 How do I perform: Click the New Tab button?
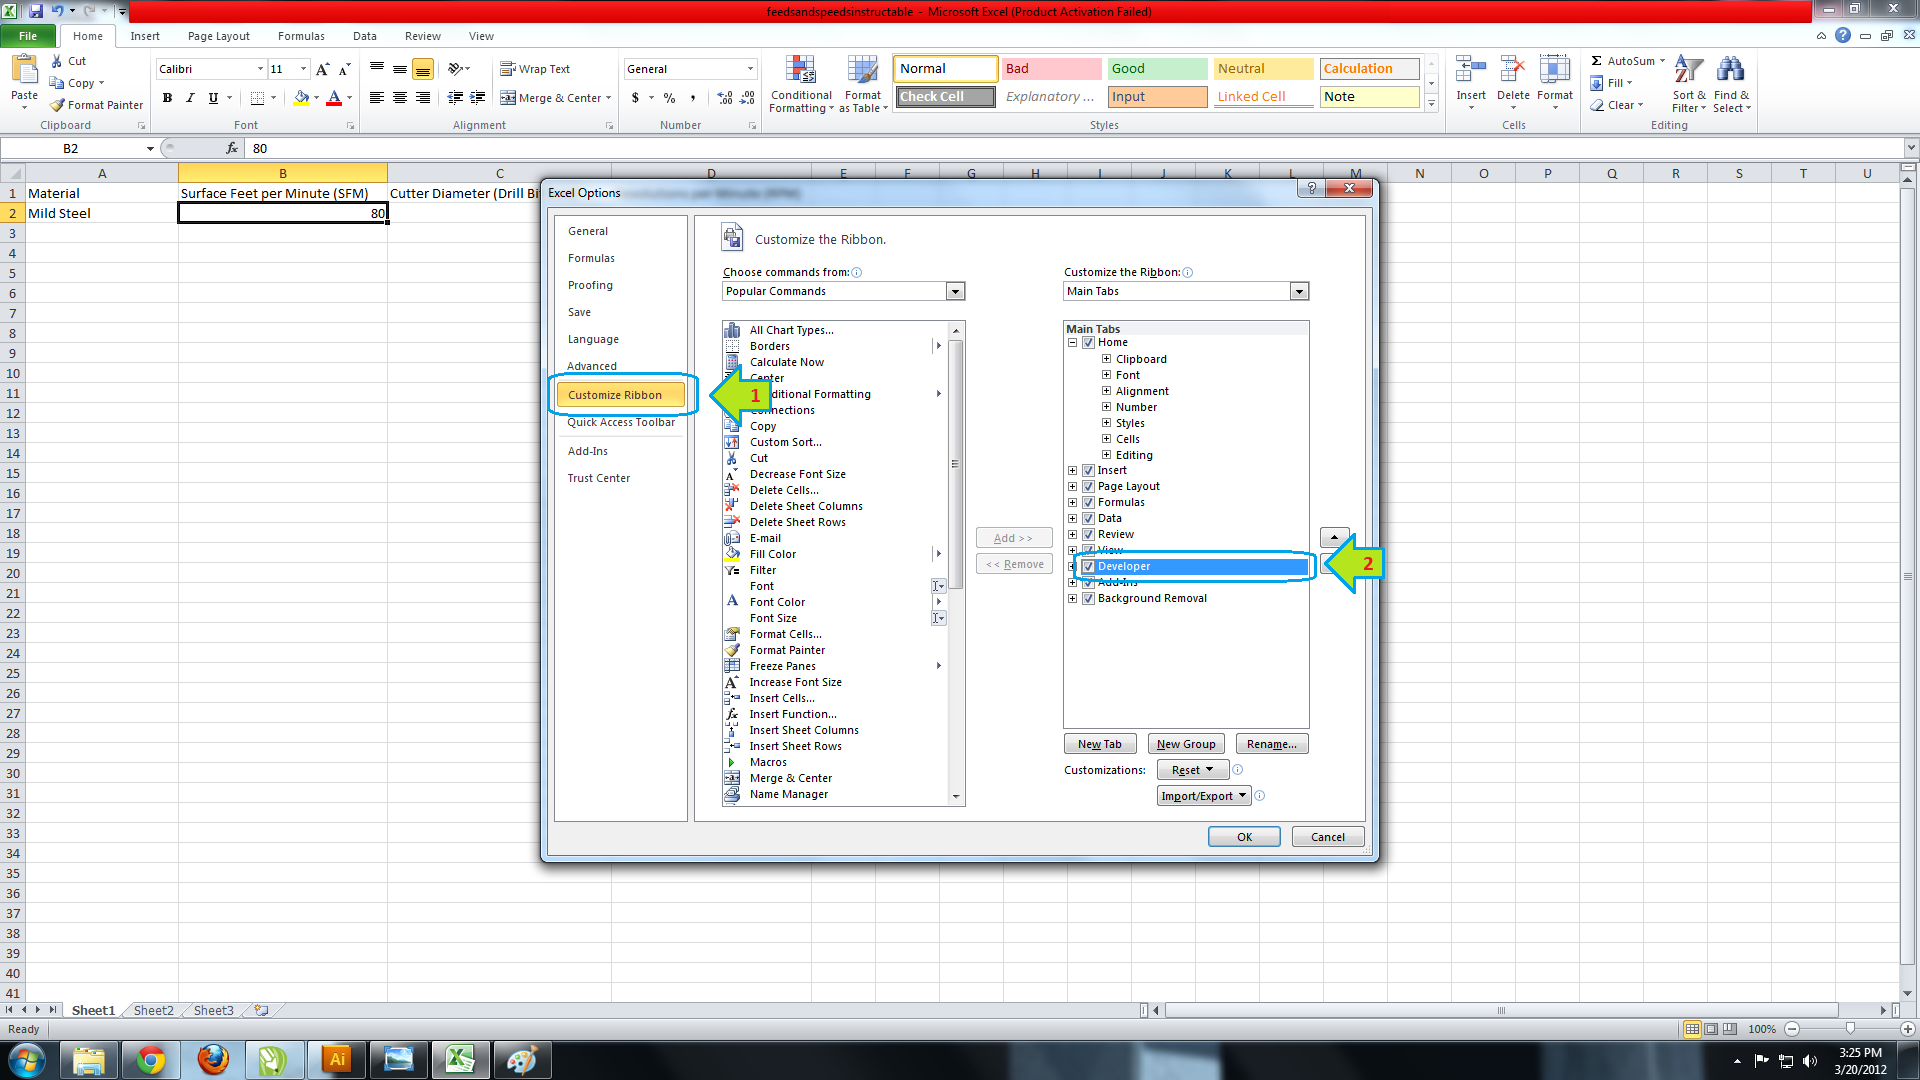[1100, 744]
